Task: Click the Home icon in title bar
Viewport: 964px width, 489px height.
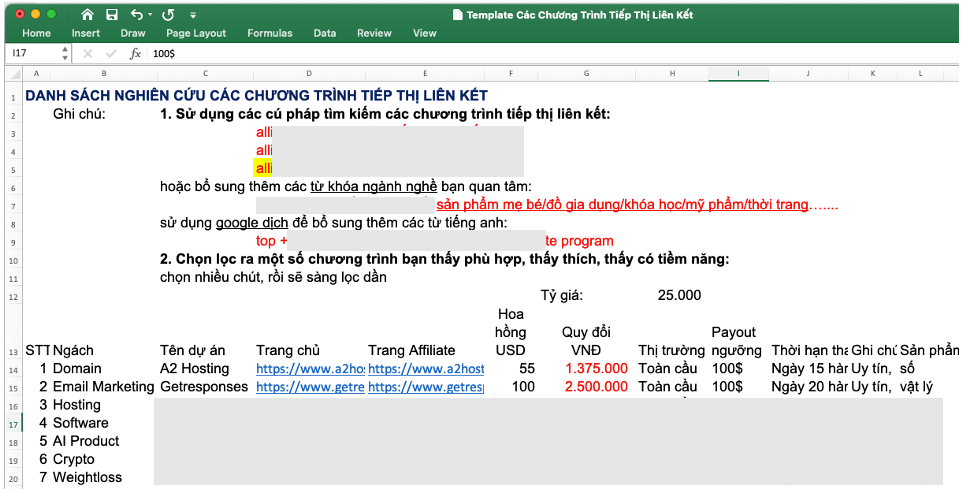Action: 87,15
